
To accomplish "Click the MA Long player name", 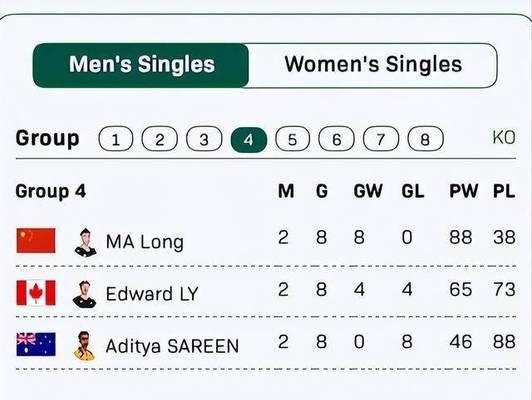I will click(x=145, y=242).
